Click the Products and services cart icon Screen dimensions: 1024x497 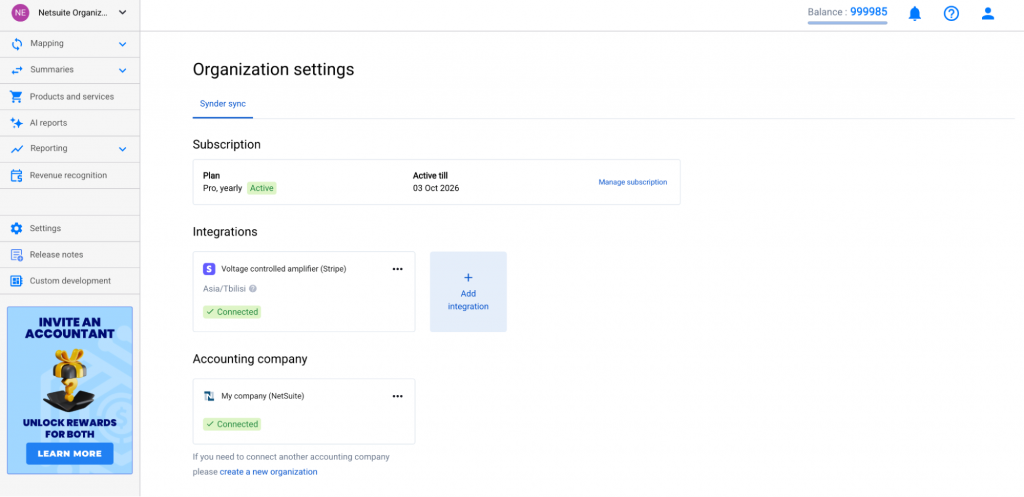[x=16, y=97]
